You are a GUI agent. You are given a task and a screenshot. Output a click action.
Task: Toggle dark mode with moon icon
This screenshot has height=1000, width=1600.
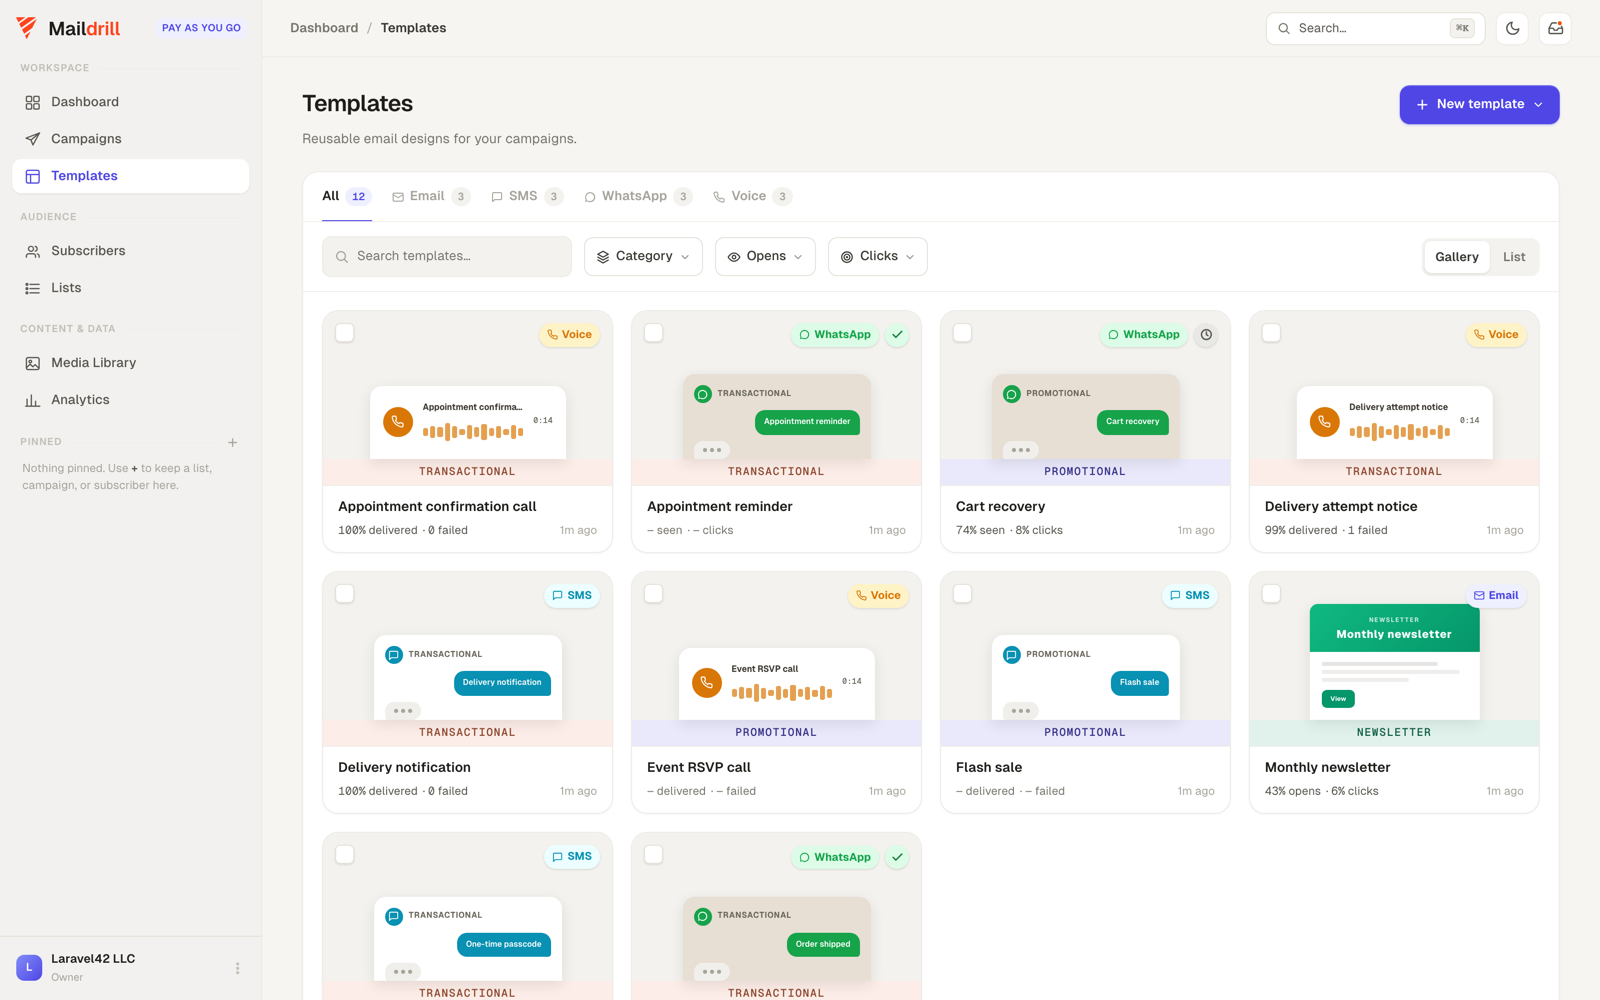click(1513, 28)
